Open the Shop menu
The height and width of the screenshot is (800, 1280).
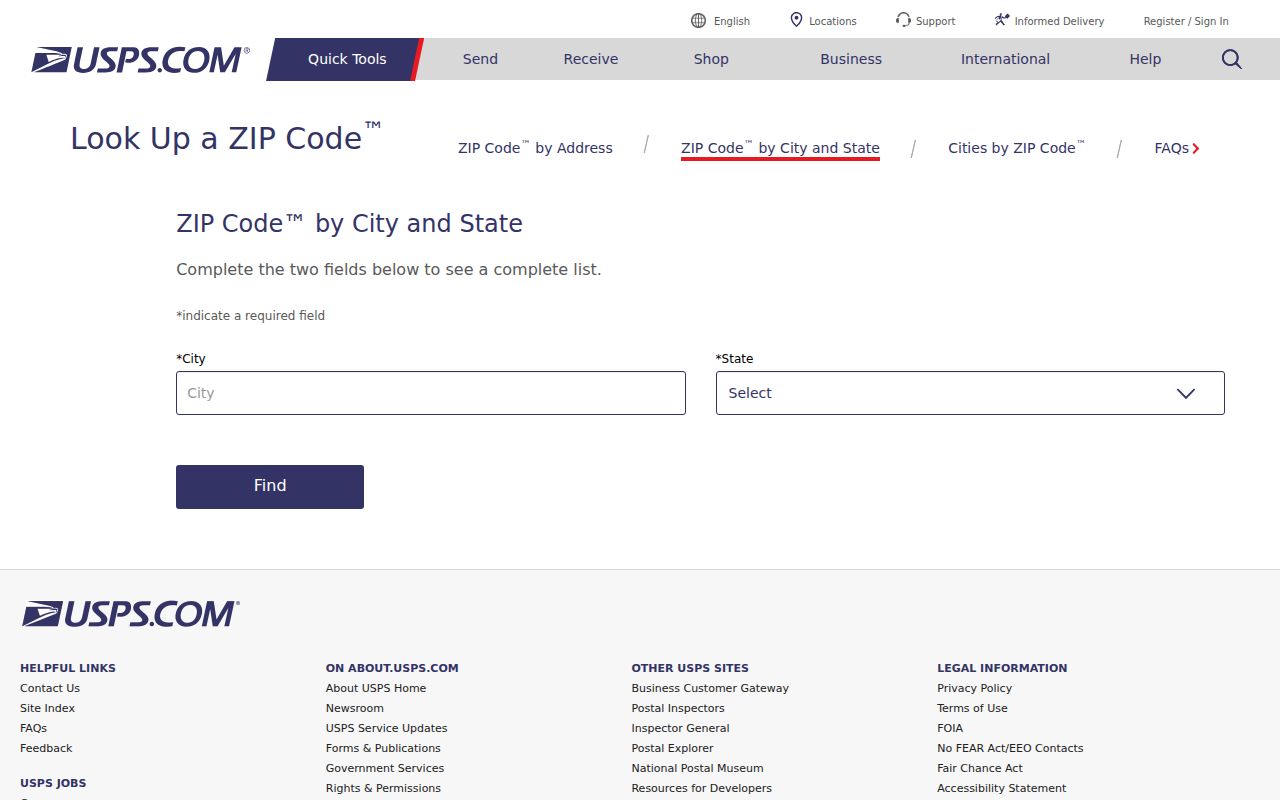[x=711, y=59]
